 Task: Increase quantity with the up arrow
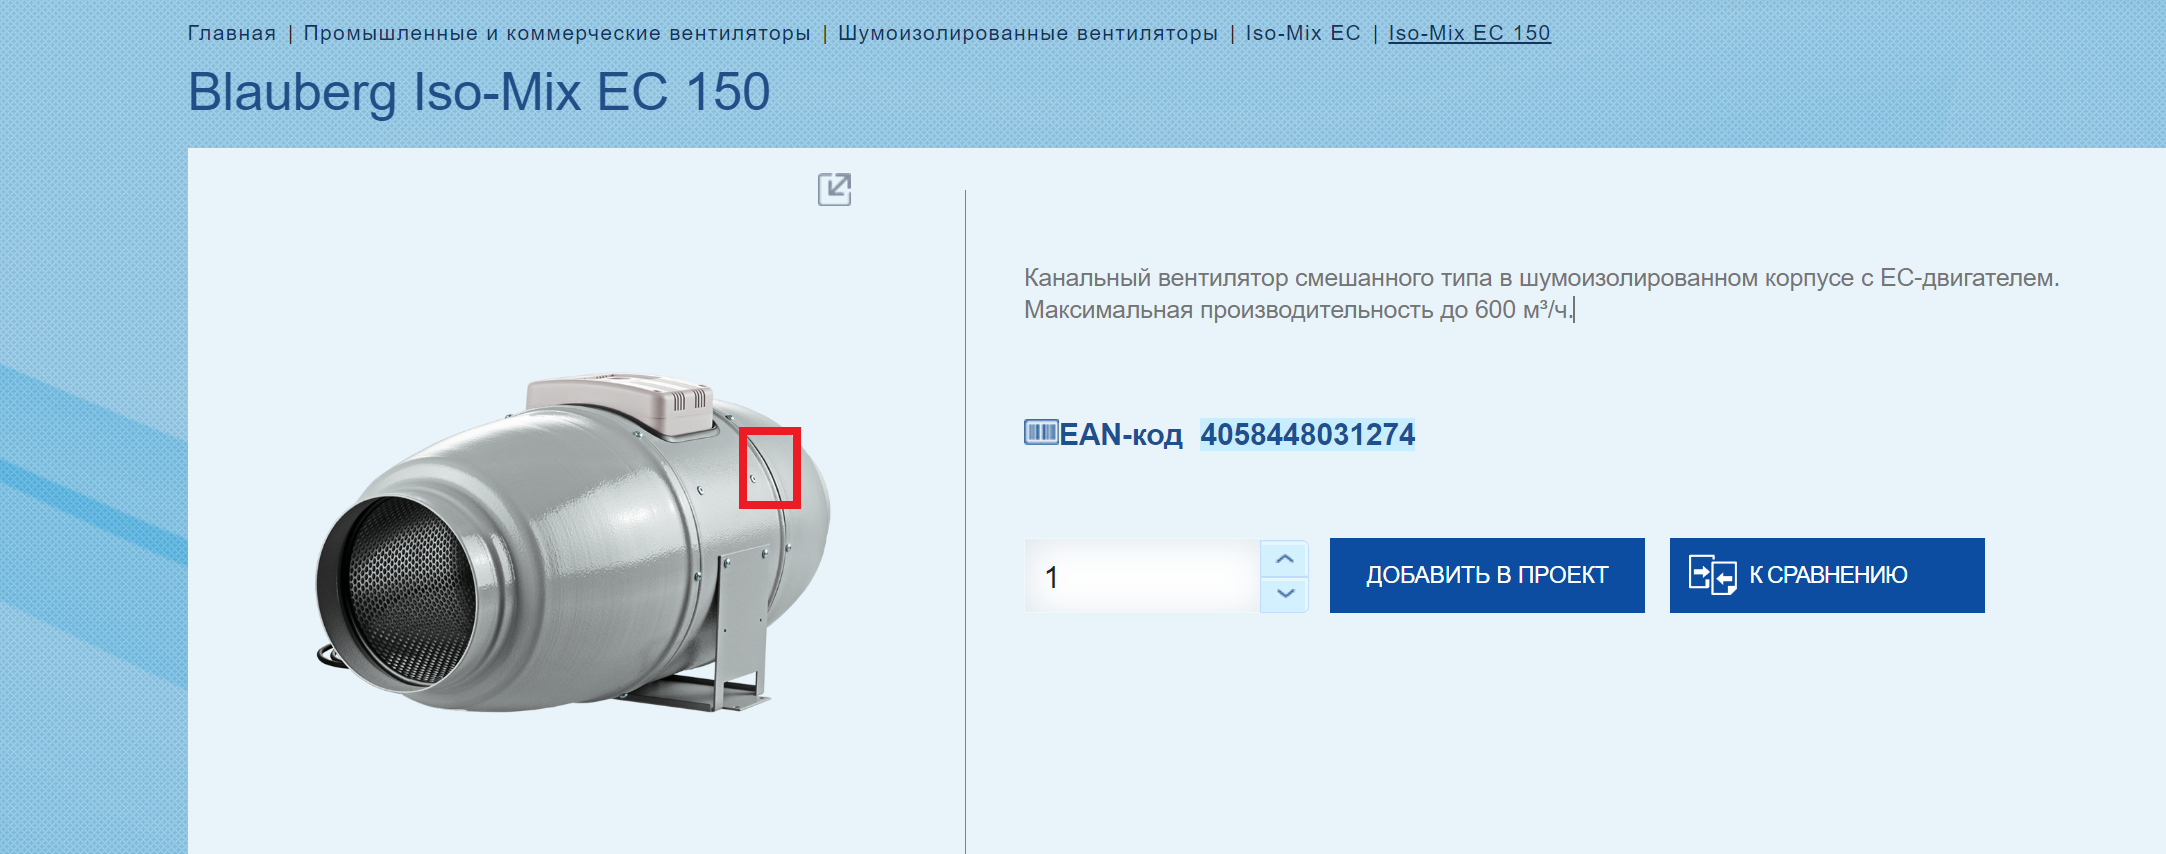coord(1285,558)
